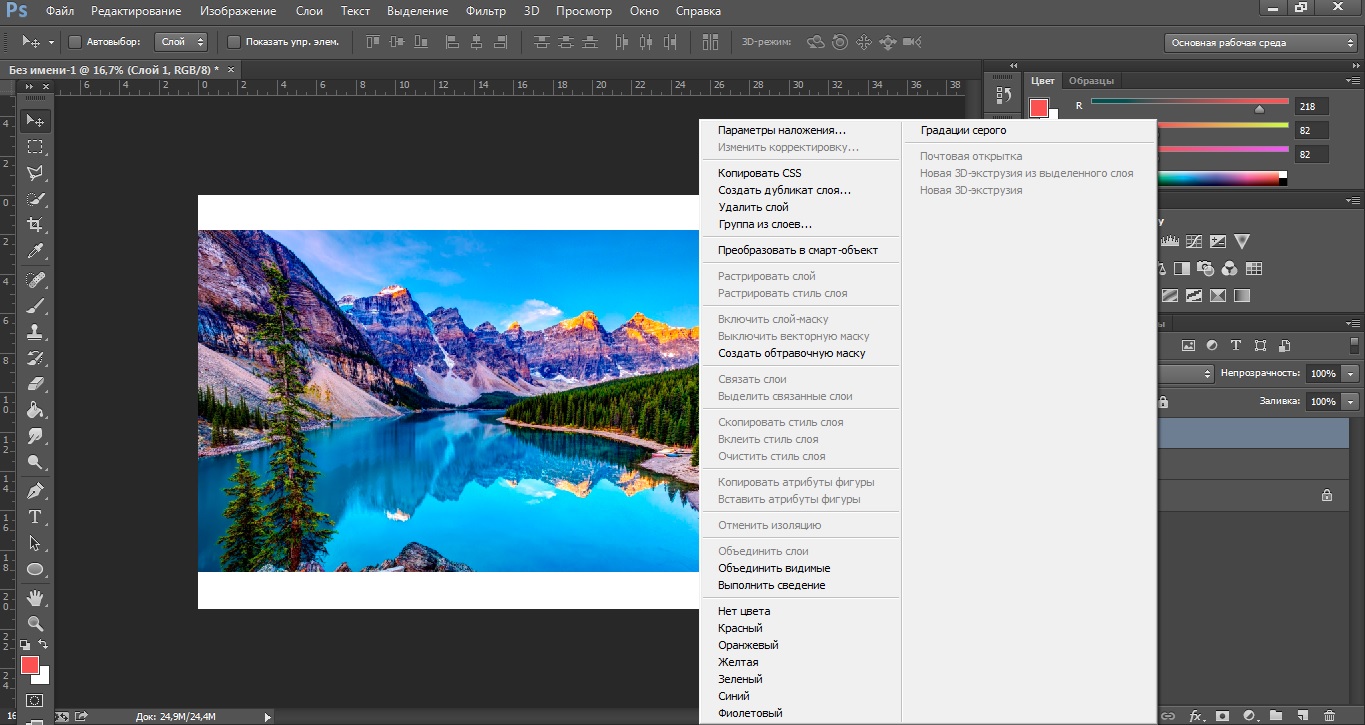The height and width of the screenshot is (725, 1365).
Task: Select the Horizontal Type tool
Action: (35, 517)
